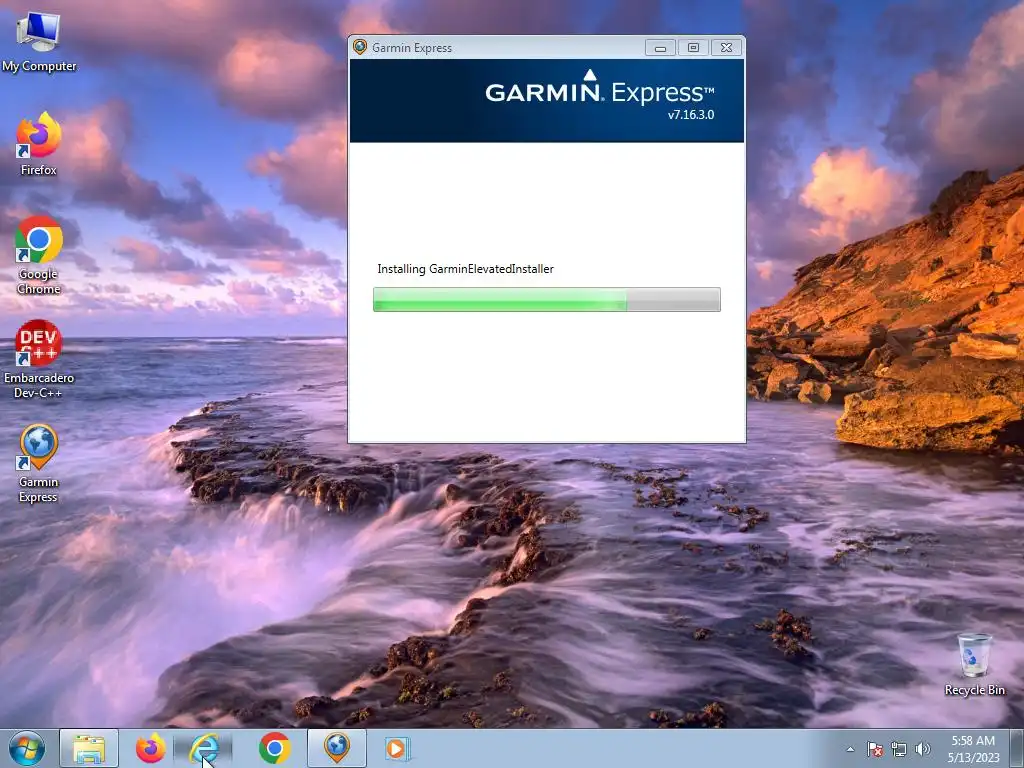Select the Firefox desktop shortcut
The height and width of the screenshot is (768, 1024).
click(39, 144)
